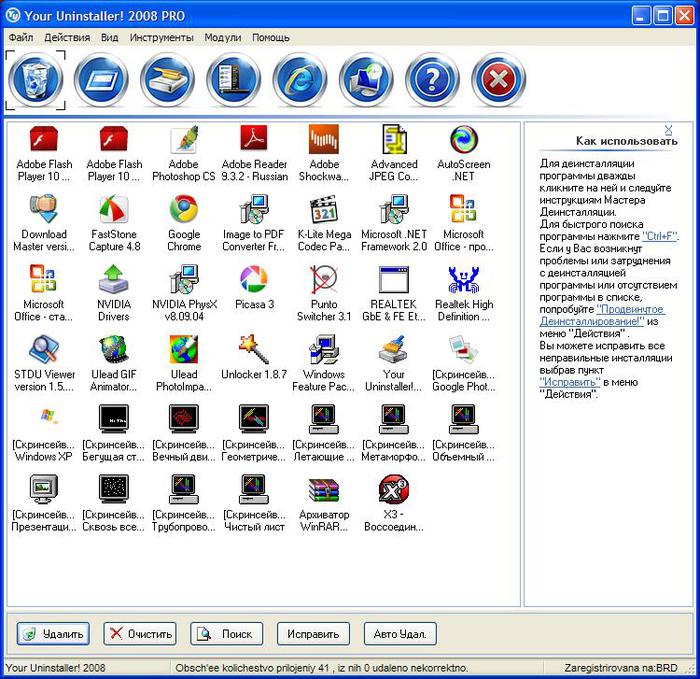The height and width of the screenshot is (679, 700).
Task: Select Picasa 3 program icon
Action: coord(254,288)
